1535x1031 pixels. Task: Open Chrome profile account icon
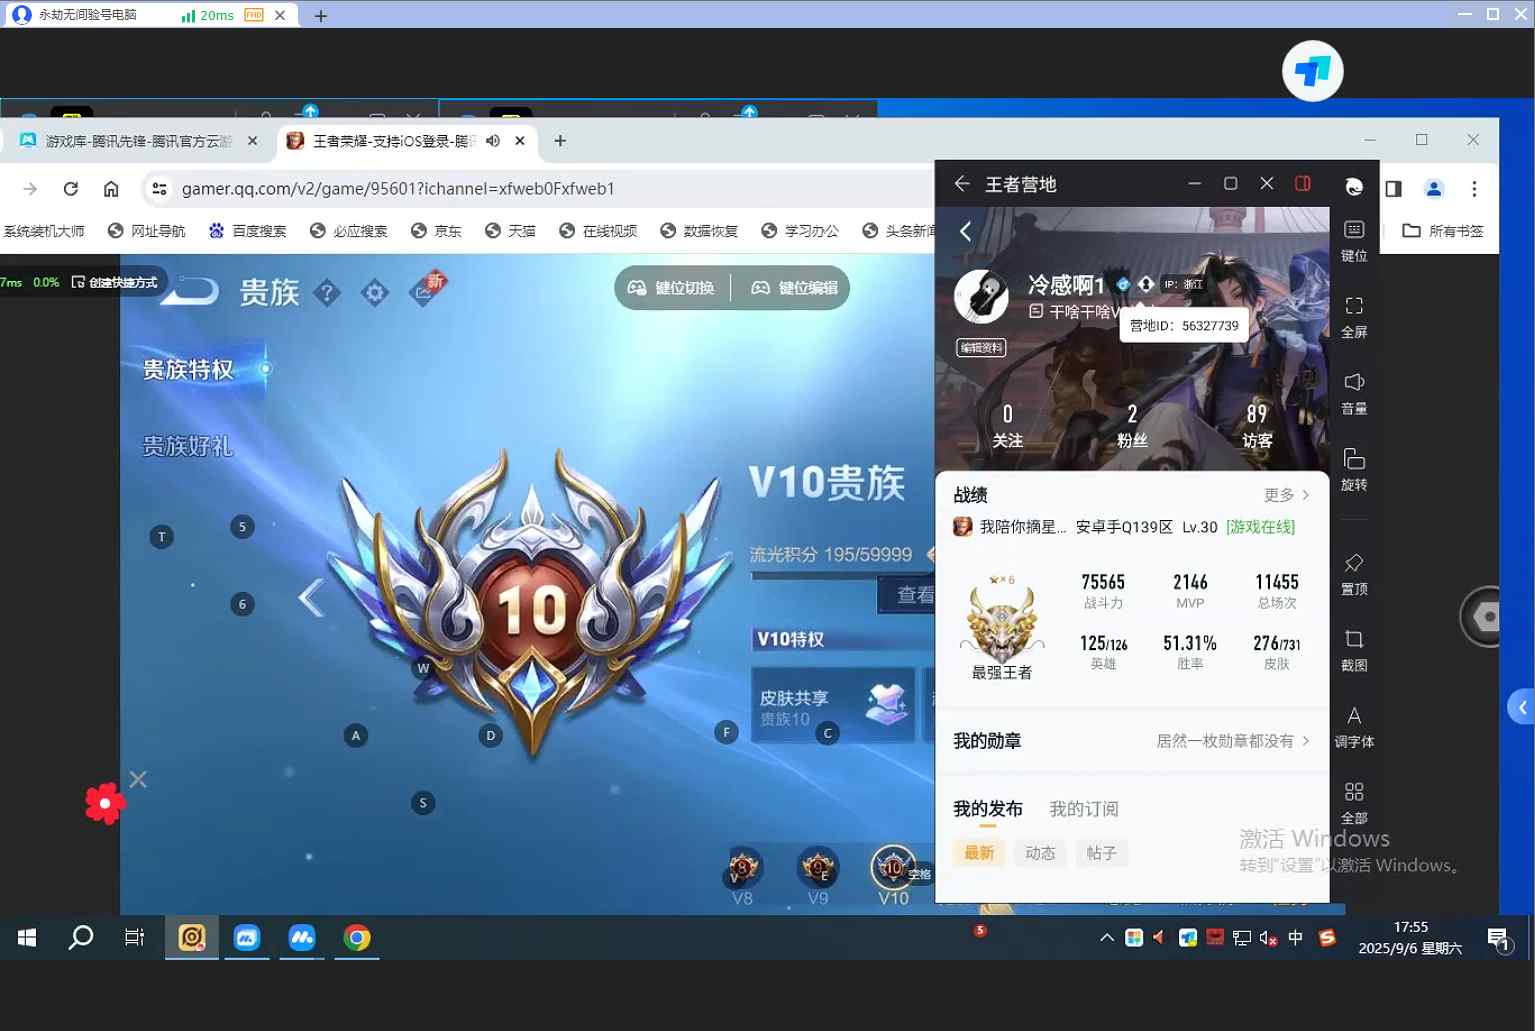click(1433, 188)
